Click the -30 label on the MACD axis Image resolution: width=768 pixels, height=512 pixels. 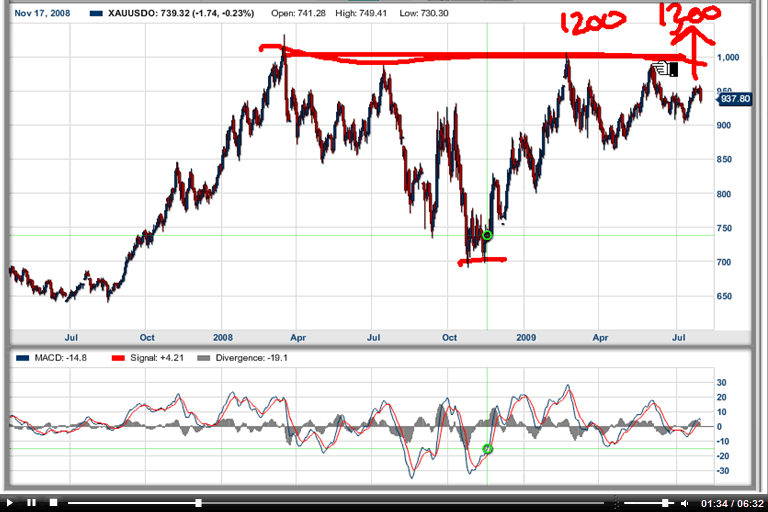(x=721, y=471)
